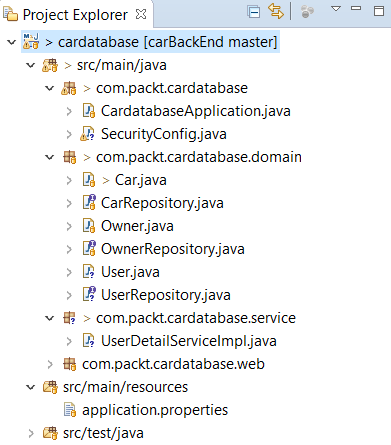Select SecurityConfig.java file

(164, 134)
